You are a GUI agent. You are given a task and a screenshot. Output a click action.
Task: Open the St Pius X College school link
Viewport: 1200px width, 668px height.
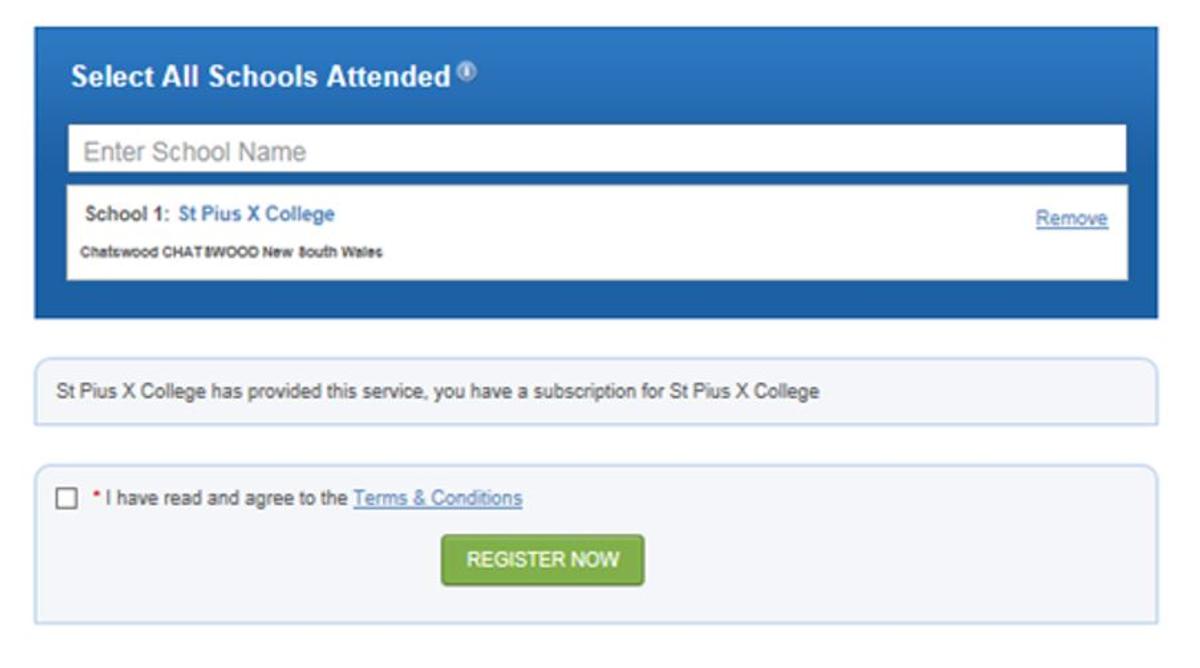pos(256,214)
